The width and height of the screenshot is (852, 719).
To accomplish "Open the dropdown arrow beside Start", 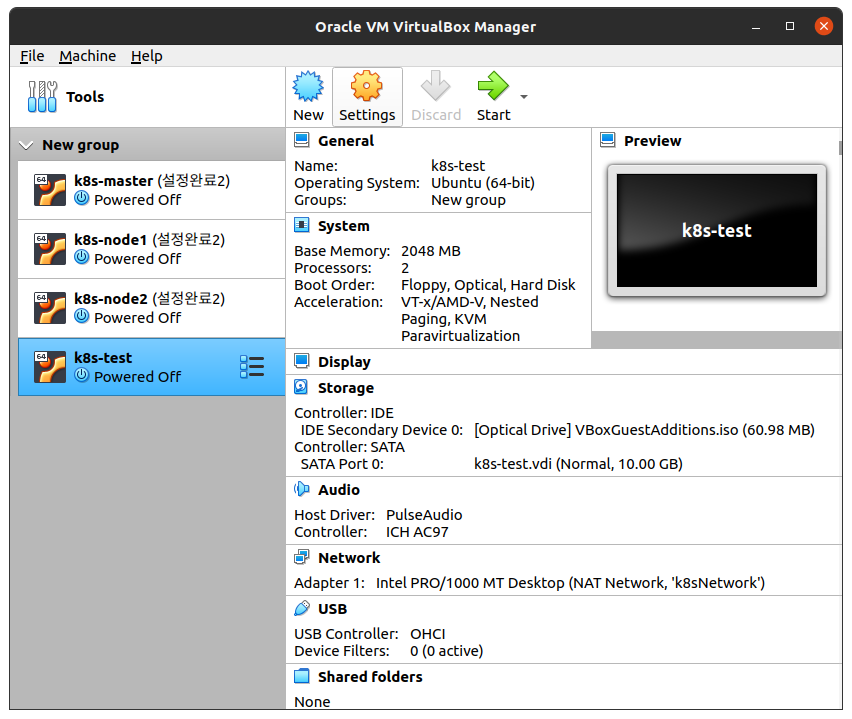I will (524, 97).
